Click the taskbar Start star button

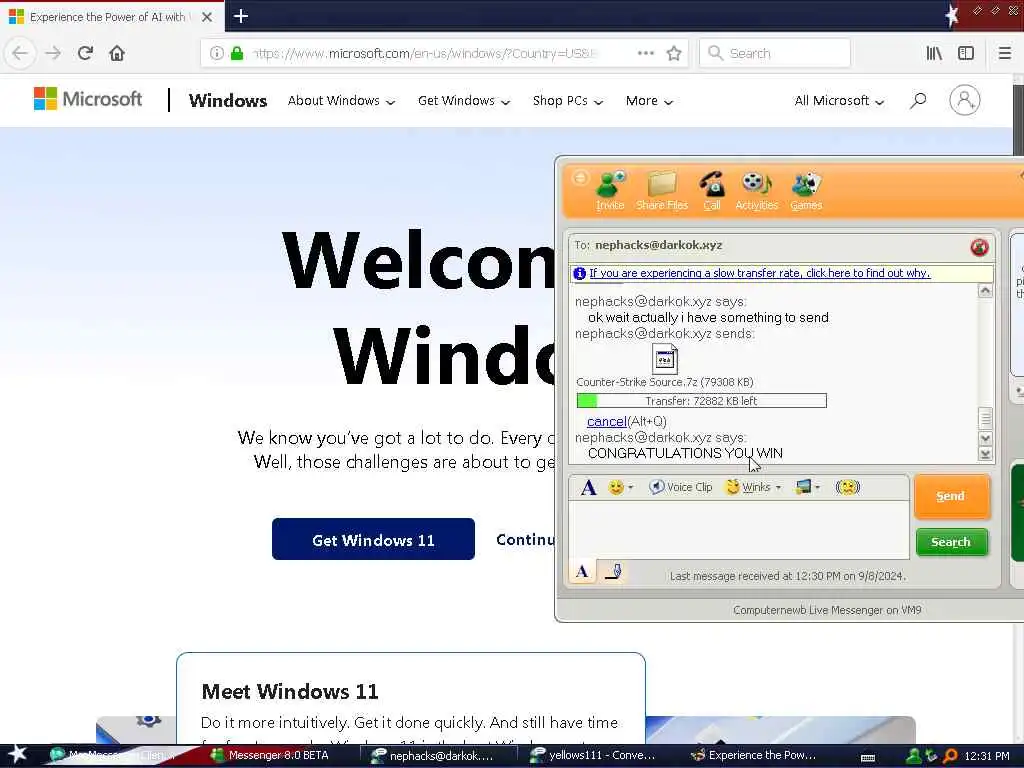click(x=16, y=755)
